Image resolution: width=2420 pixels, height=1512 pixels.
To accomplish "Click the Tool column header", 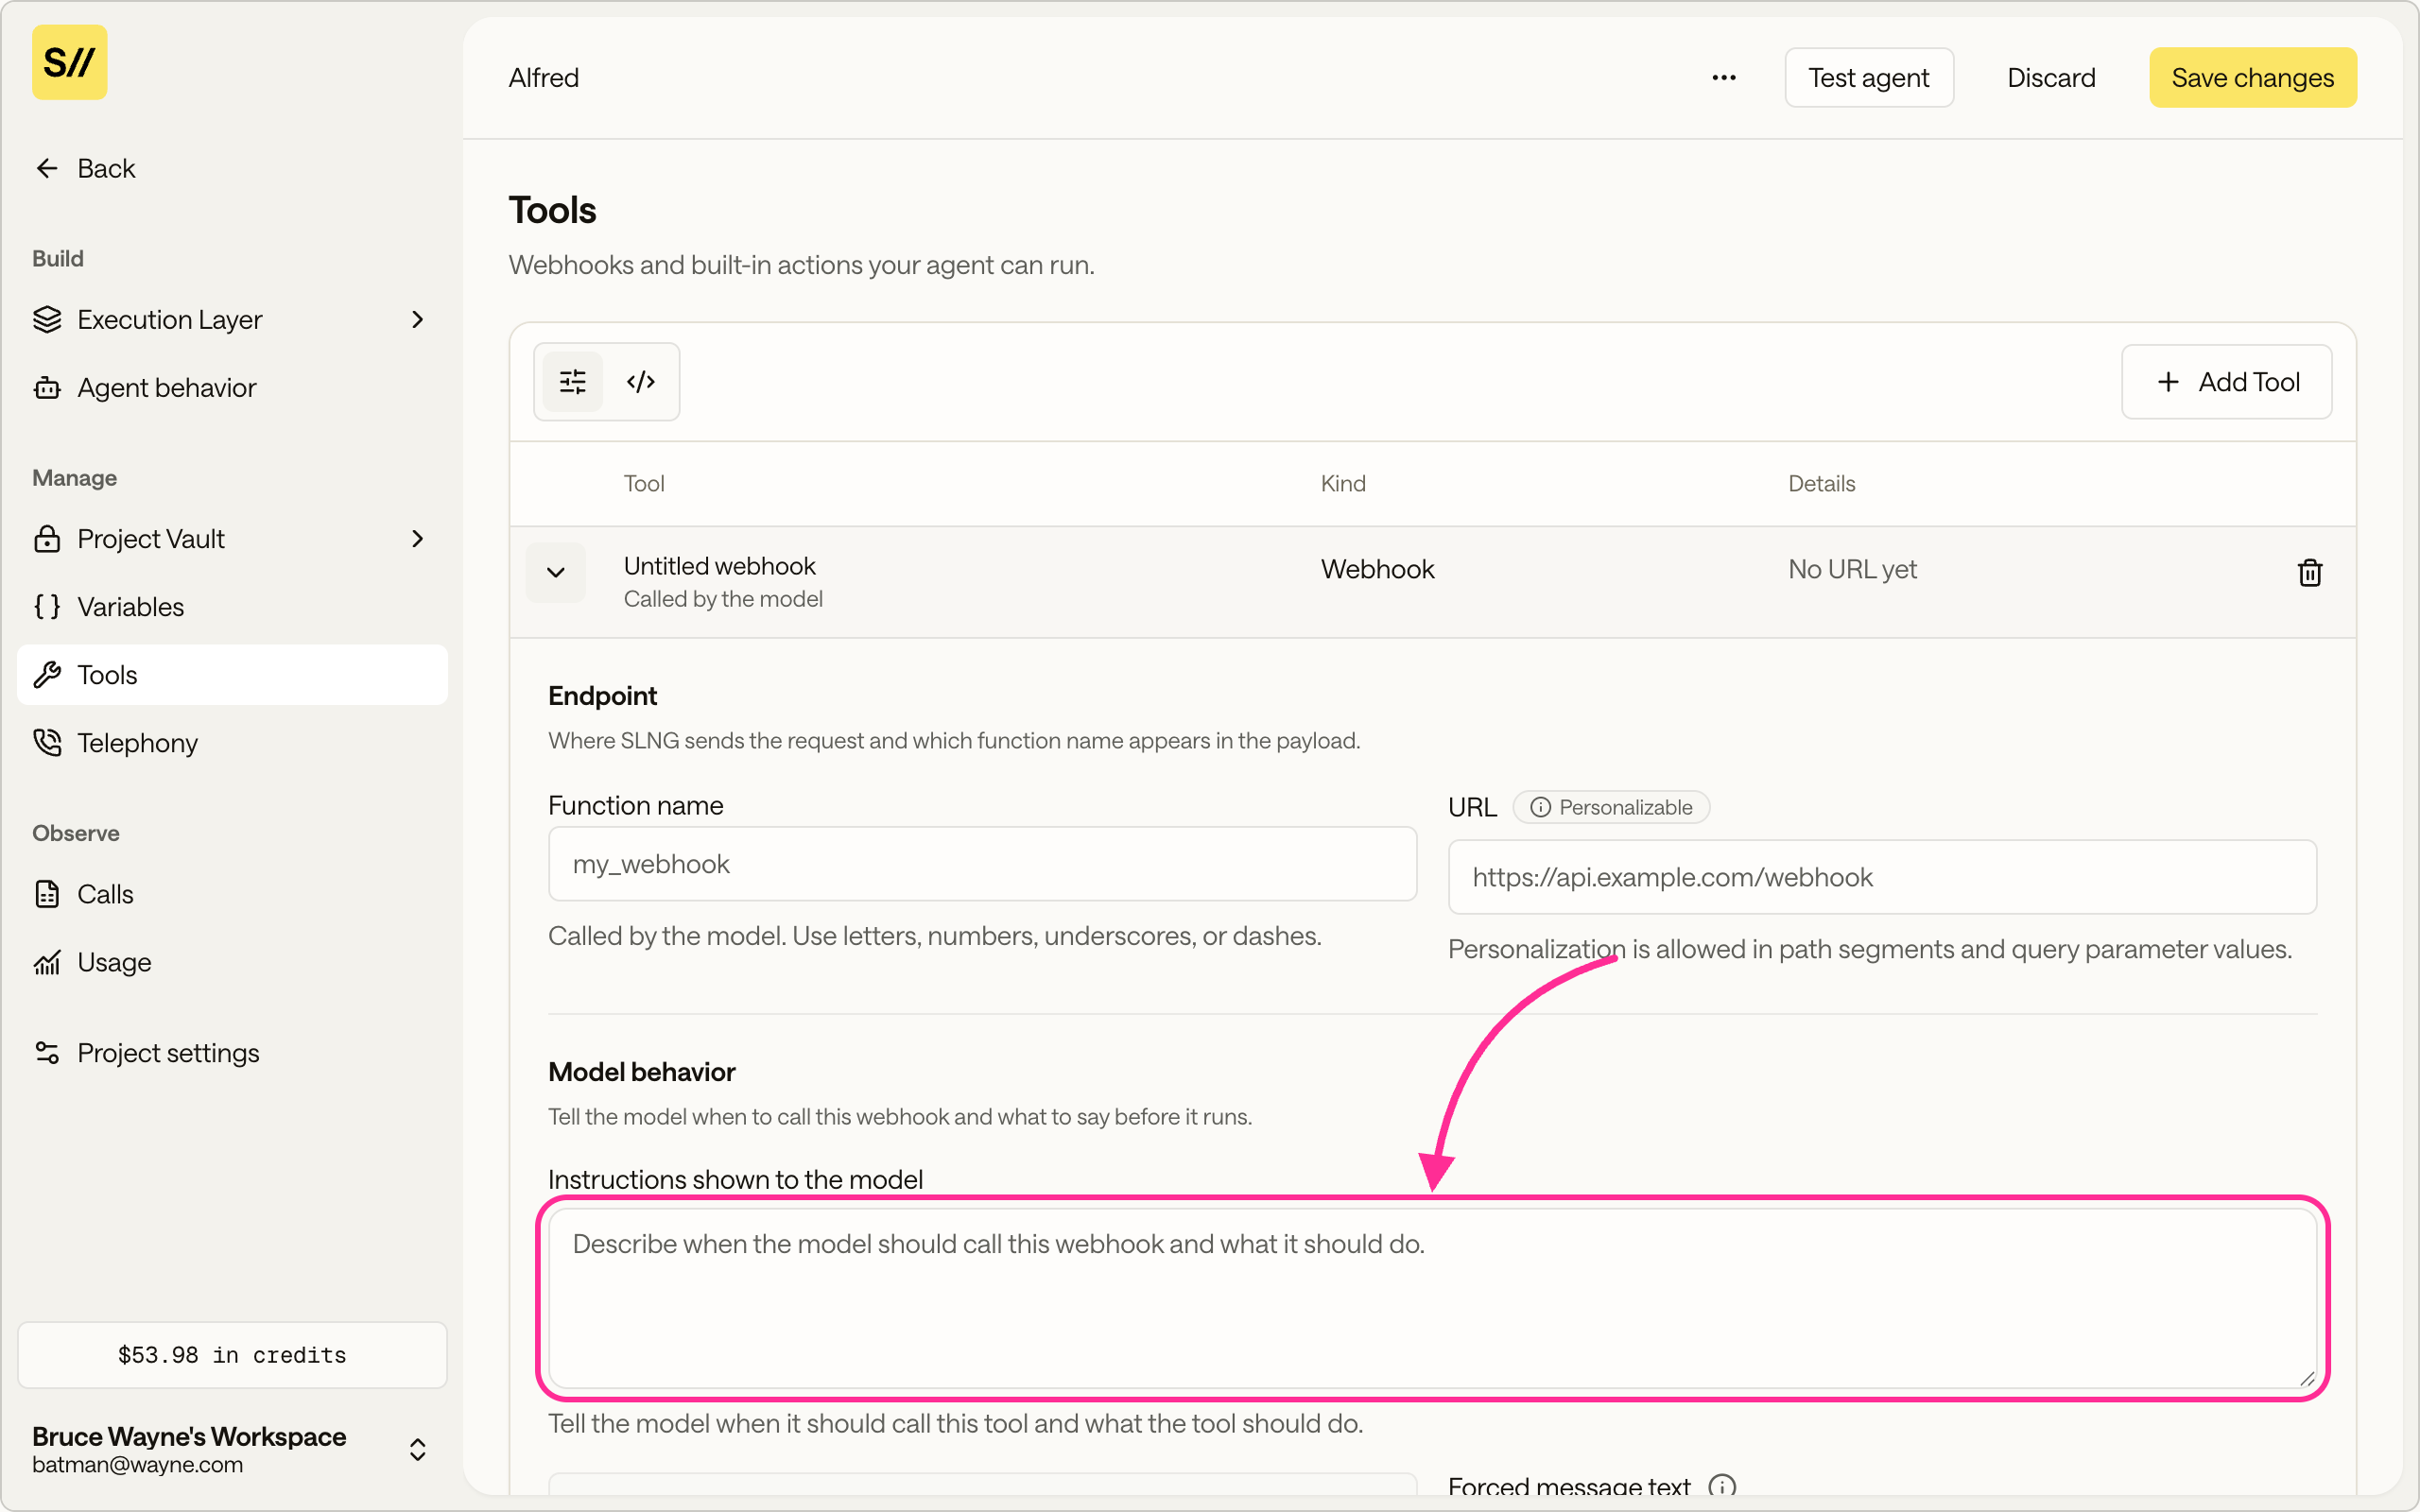I will pyautogui.click(x=644, y=483).
